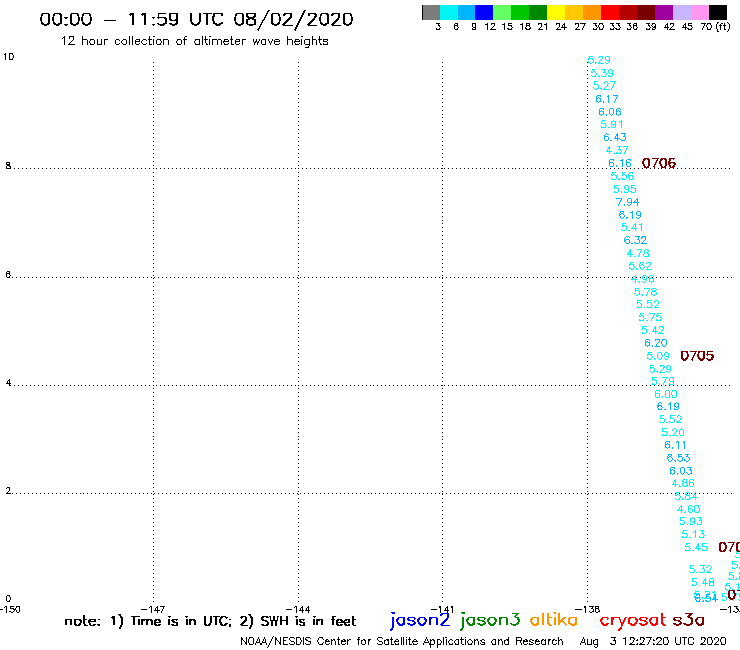Click the 7.94 wave height value

627,202
